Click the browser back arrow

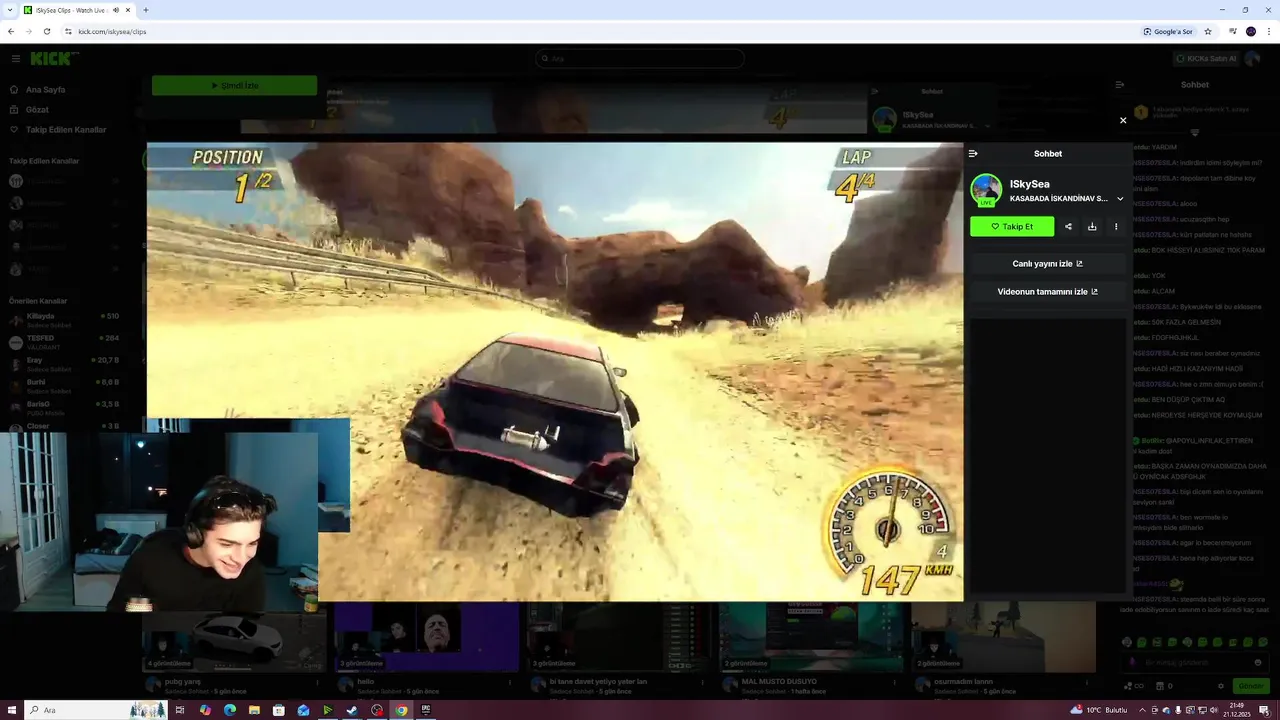(x=11, y=31)
